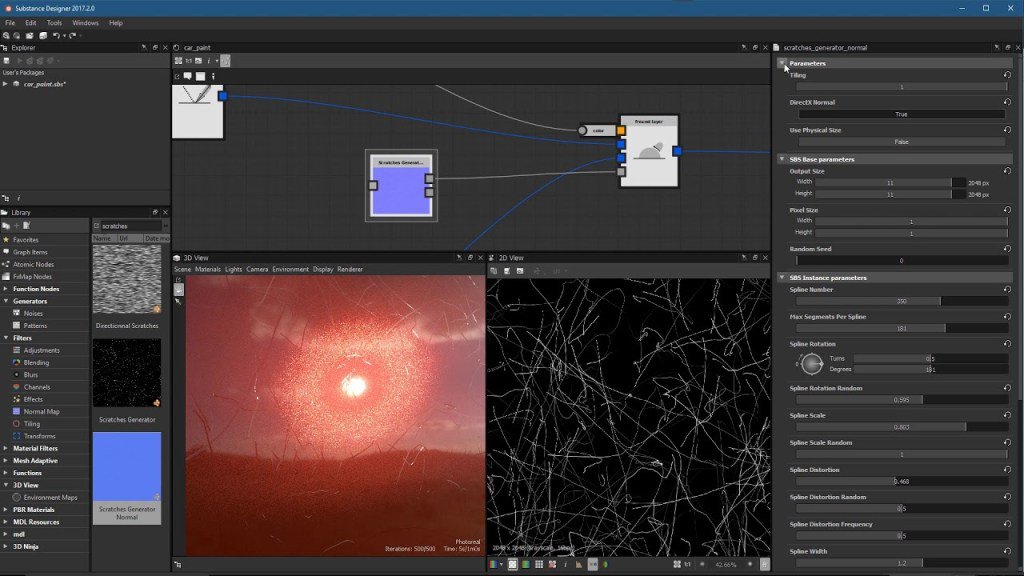
Task: Open the Tools menu
Action: coord(55,22)
